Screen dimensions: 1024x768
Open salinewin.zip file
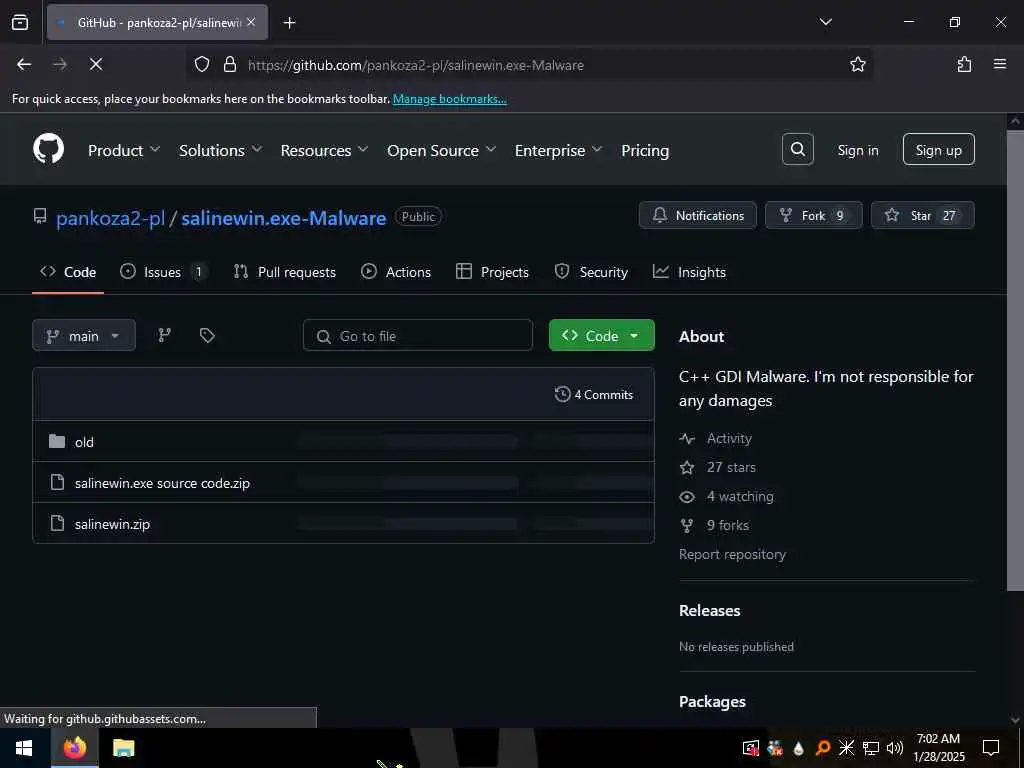click(x=112, y=524)
